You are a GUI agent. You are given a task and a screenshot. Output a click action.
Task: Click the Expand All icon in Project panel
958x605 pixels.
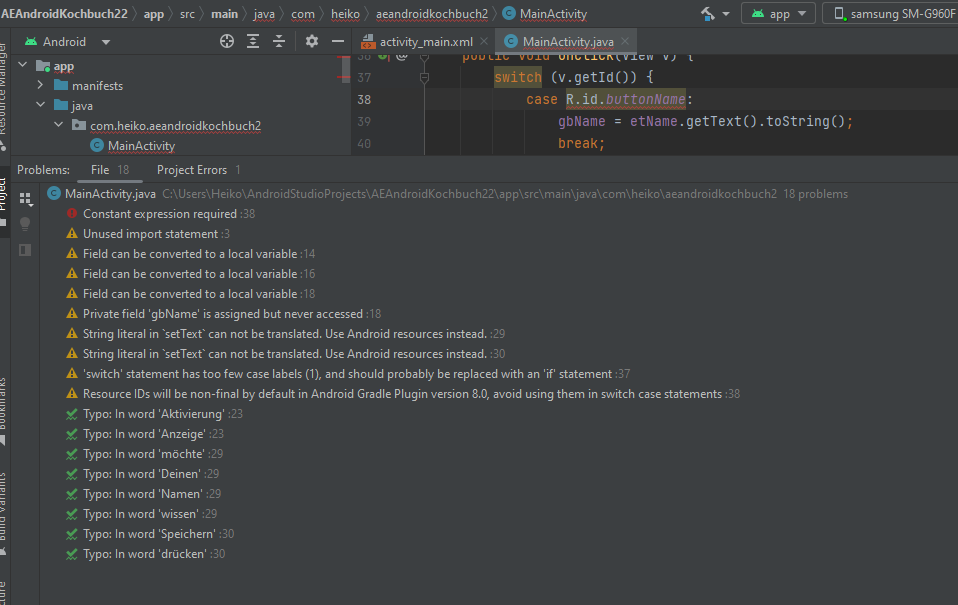253,41
